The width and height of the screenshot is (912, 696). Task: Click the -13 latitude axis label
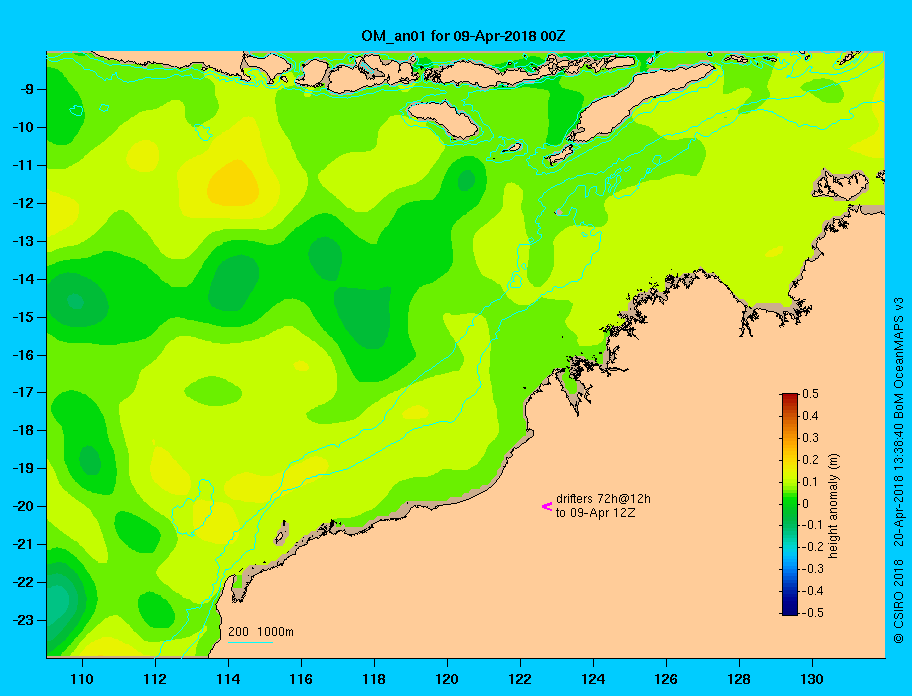tap(23, 241)
